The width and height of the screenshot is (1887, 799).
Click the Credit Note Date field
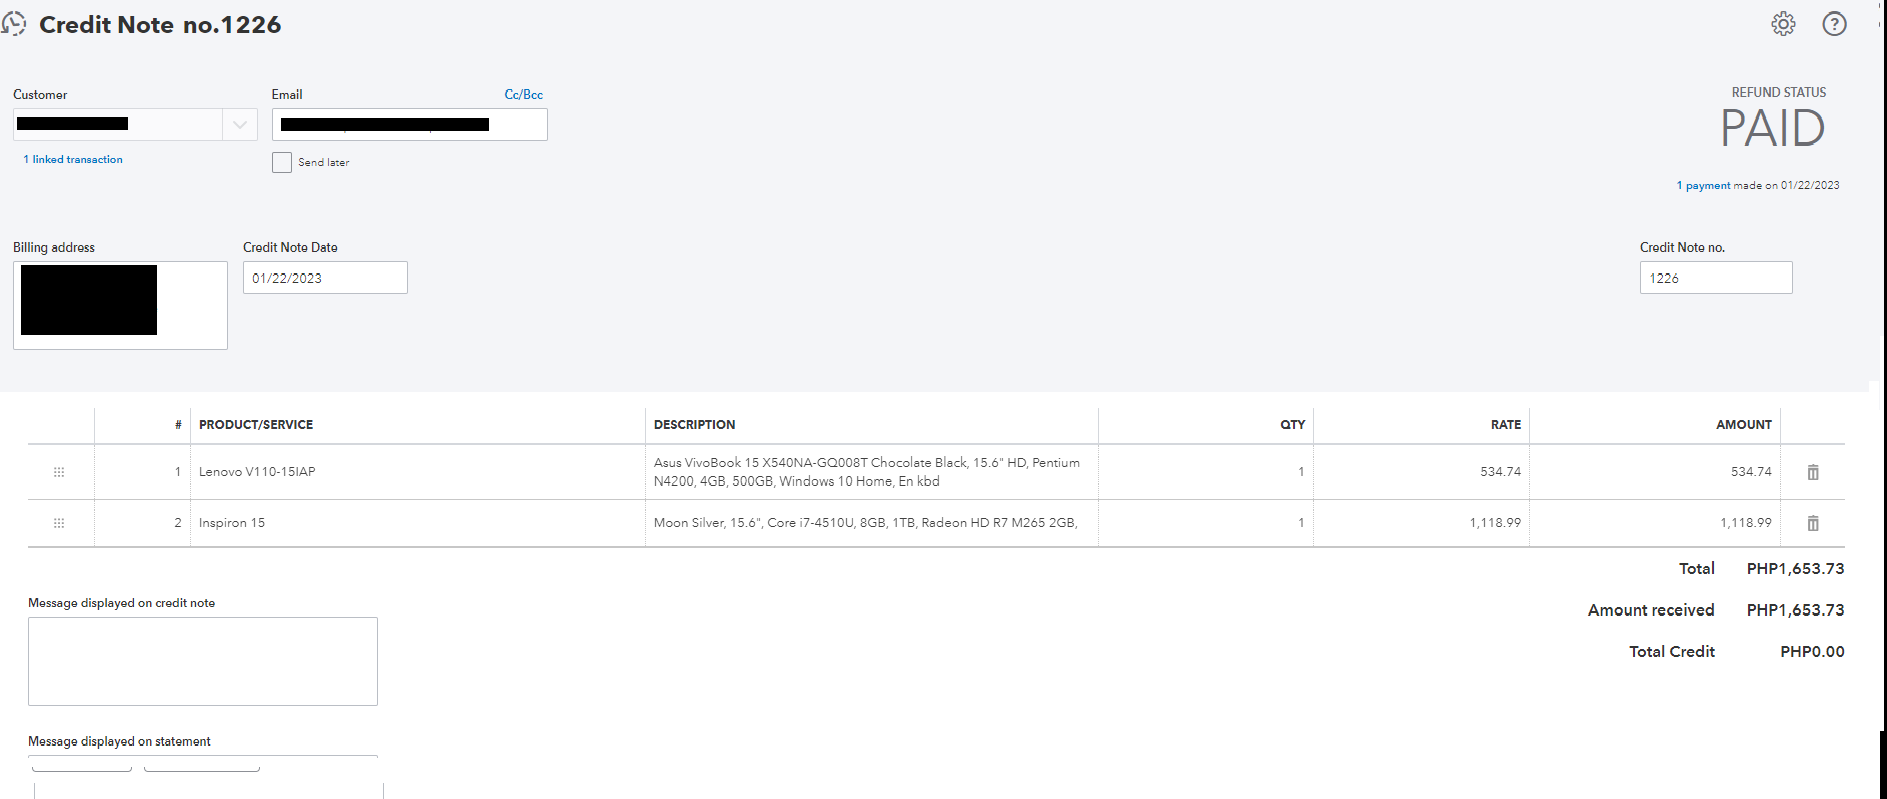pos(325,278)
